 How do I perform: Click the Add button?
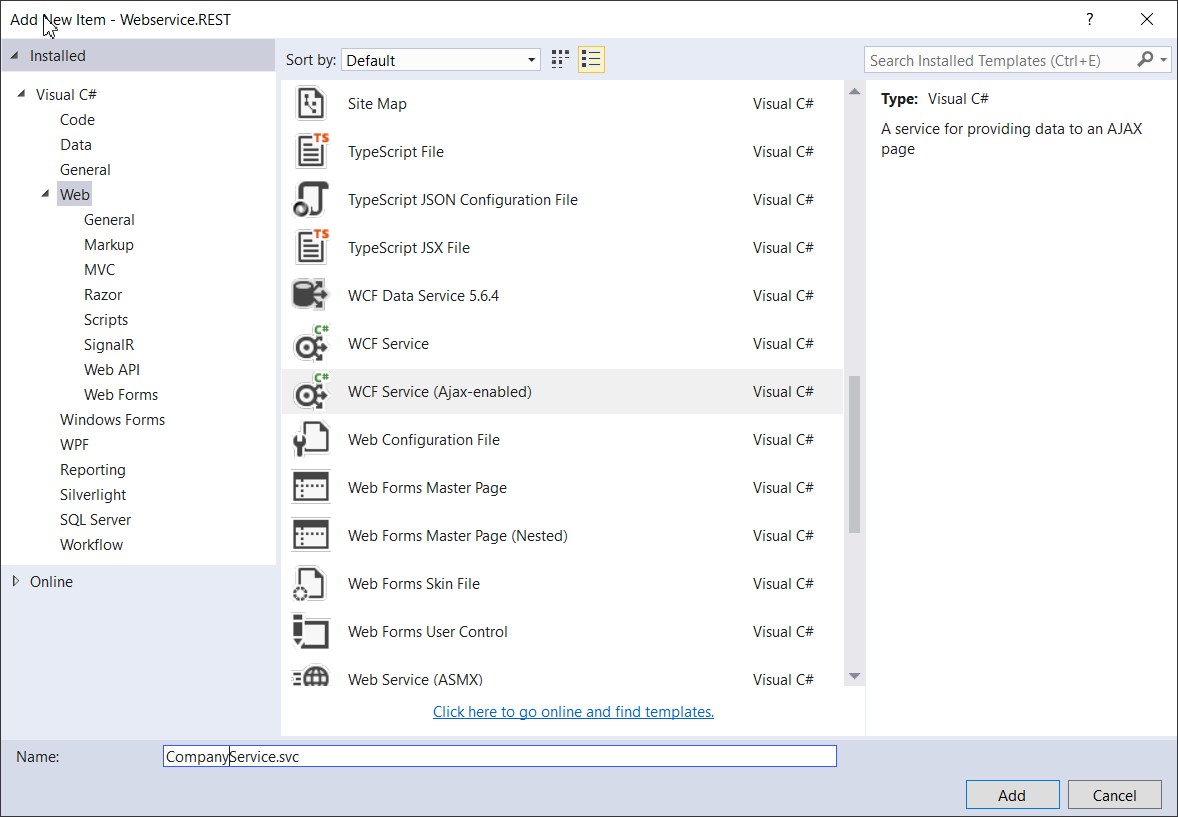pyautogui.click(x=1012, y=795)
